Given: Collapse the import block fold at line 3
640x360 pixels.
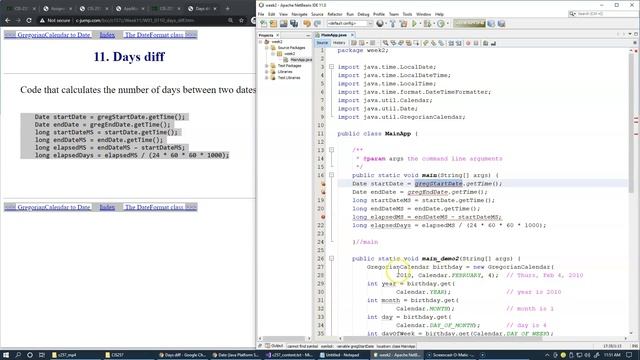Looking at the screenshot, I should pyautogui.click(x=331, y=67).
